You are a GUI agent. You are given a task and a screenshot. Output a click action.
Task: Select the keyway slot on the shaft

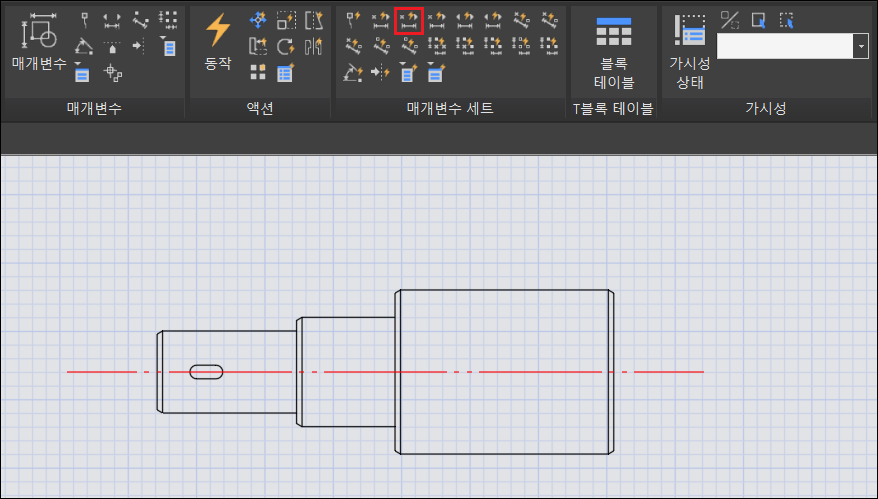point(207,372)
